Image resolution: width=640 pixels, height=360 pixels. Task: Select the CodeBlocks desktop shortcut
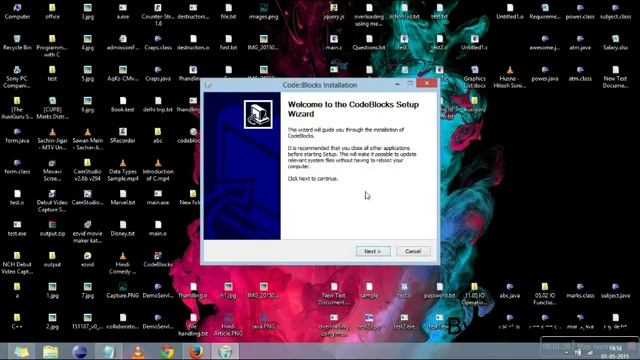[158, 260]
